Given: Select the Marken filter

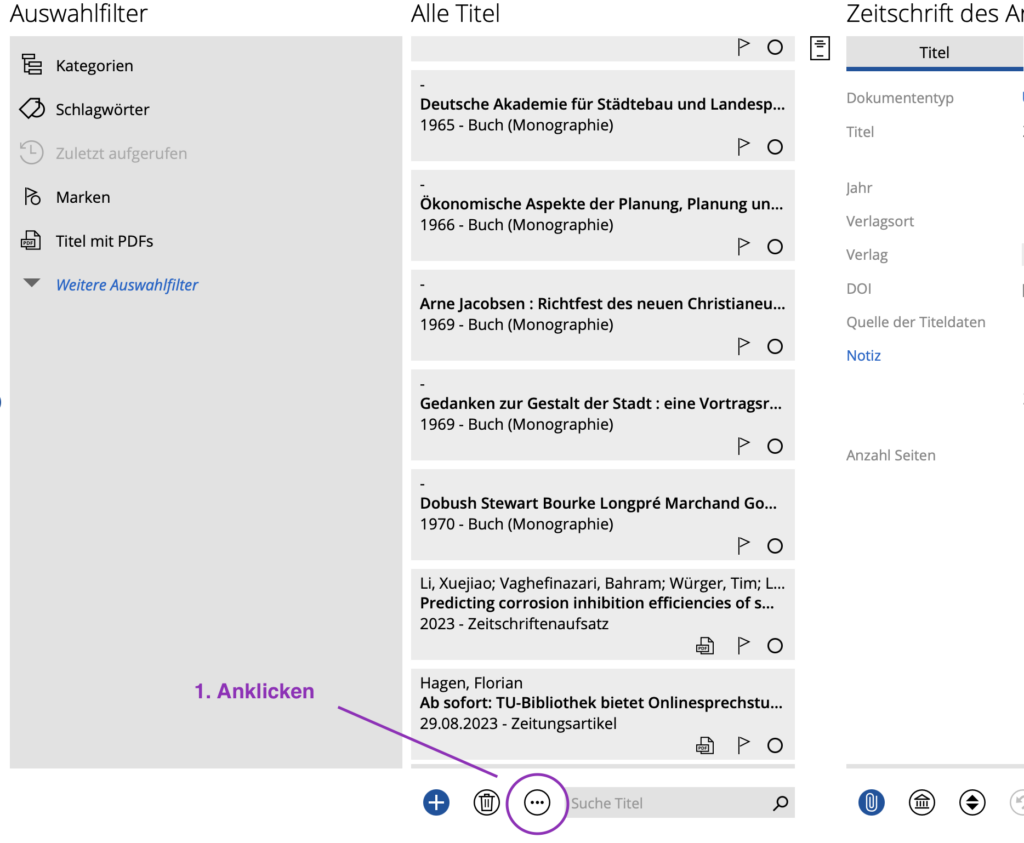Looking at the screenshot, I should tap(65, 197).
